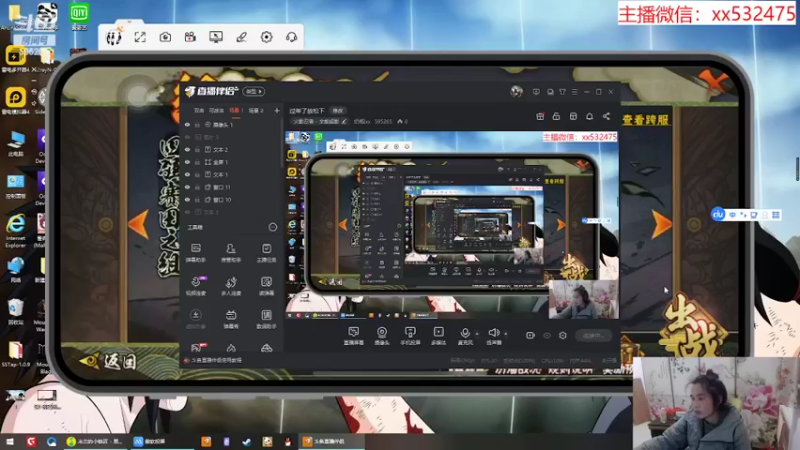Tap right orange arrow in game
The width and height of the screenshot is (800, 450).
pyautogui.click(x=662, y=224)
